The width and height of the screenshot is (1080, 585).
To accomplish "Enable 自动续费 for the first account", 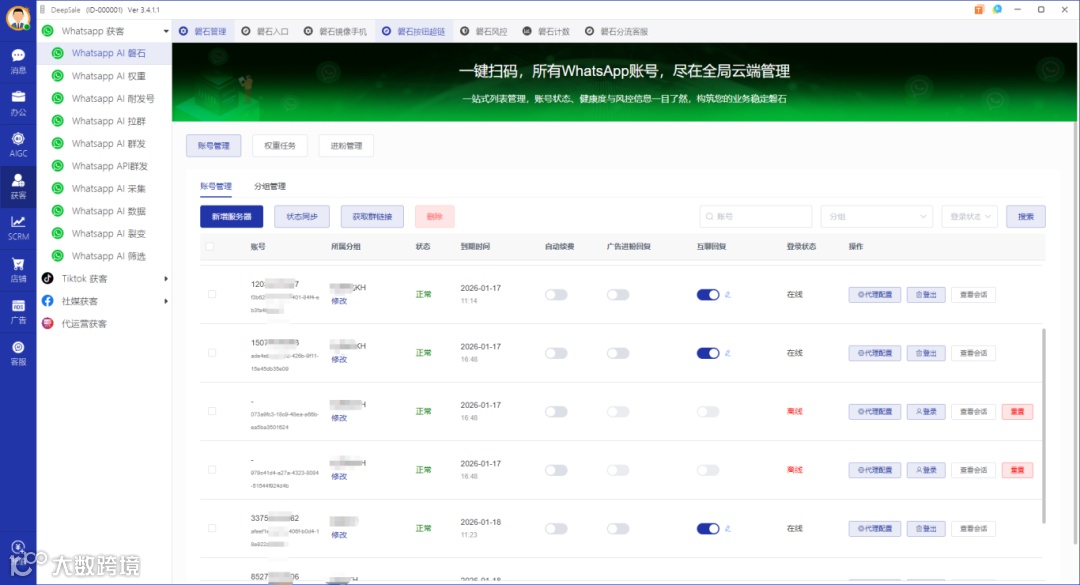I will click(557, 294).
